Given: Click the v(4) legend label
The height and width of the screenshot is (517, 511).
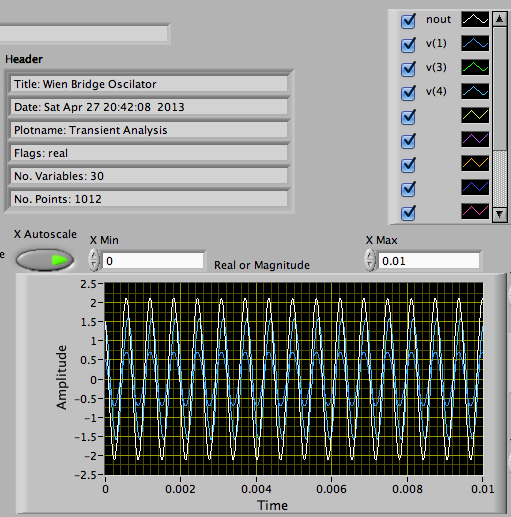Looking at the screenshot, I should click(x=436, y=92).
